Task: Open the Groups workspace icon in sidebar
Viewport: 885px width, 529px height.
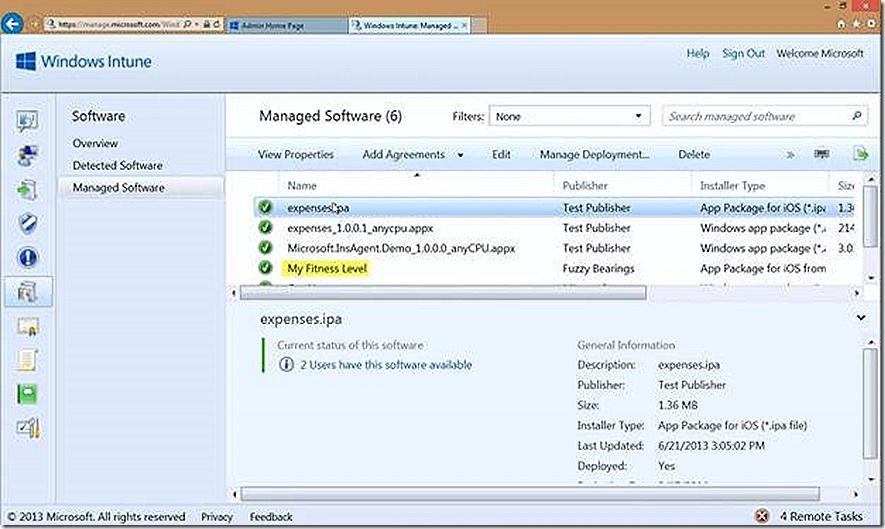Action: (27, 155)
